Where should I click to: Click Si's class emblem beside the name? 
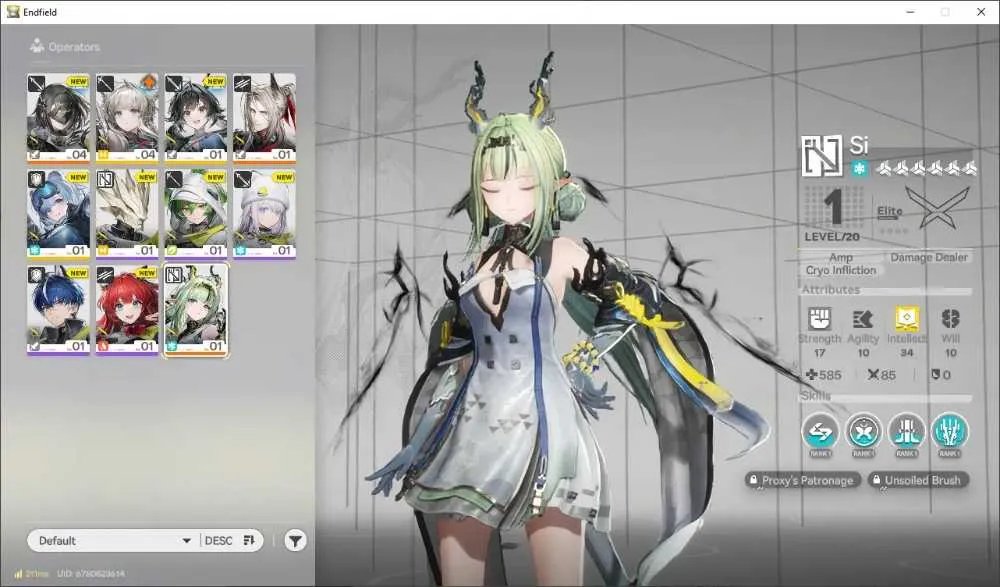pyautogui.click(x=821, y=156)
